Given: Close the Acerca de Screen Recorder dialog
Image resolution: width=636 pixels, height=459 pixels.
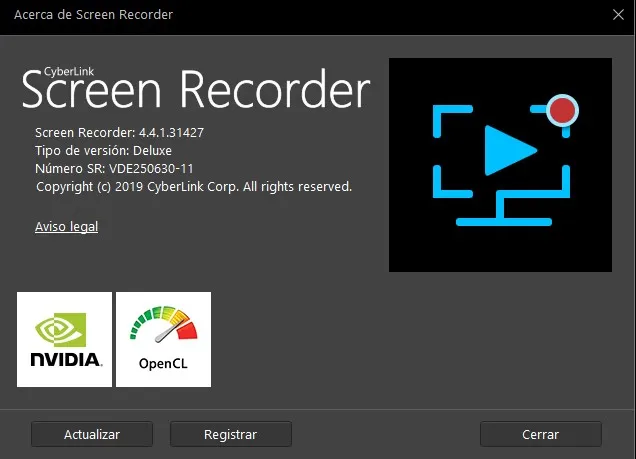Looking at the screenshot, I should click(618, 15).
